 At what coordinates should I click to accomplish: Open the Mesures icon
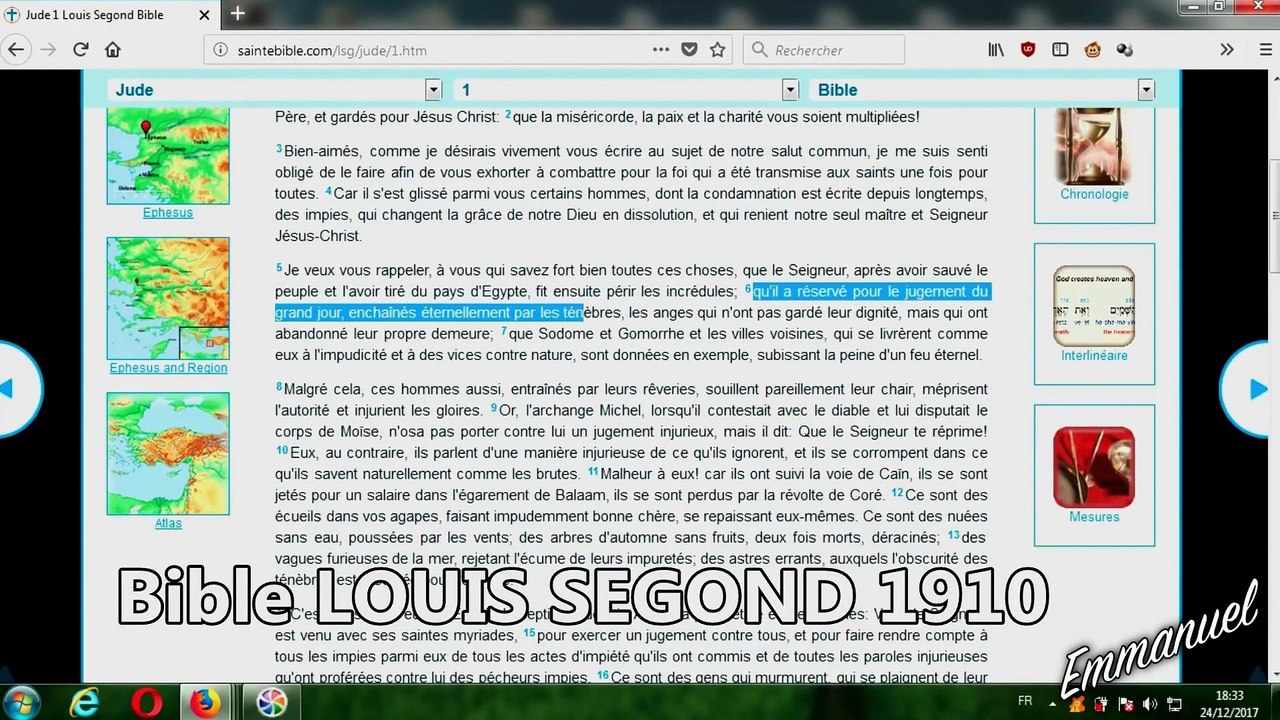click(x=1094, y=467)
